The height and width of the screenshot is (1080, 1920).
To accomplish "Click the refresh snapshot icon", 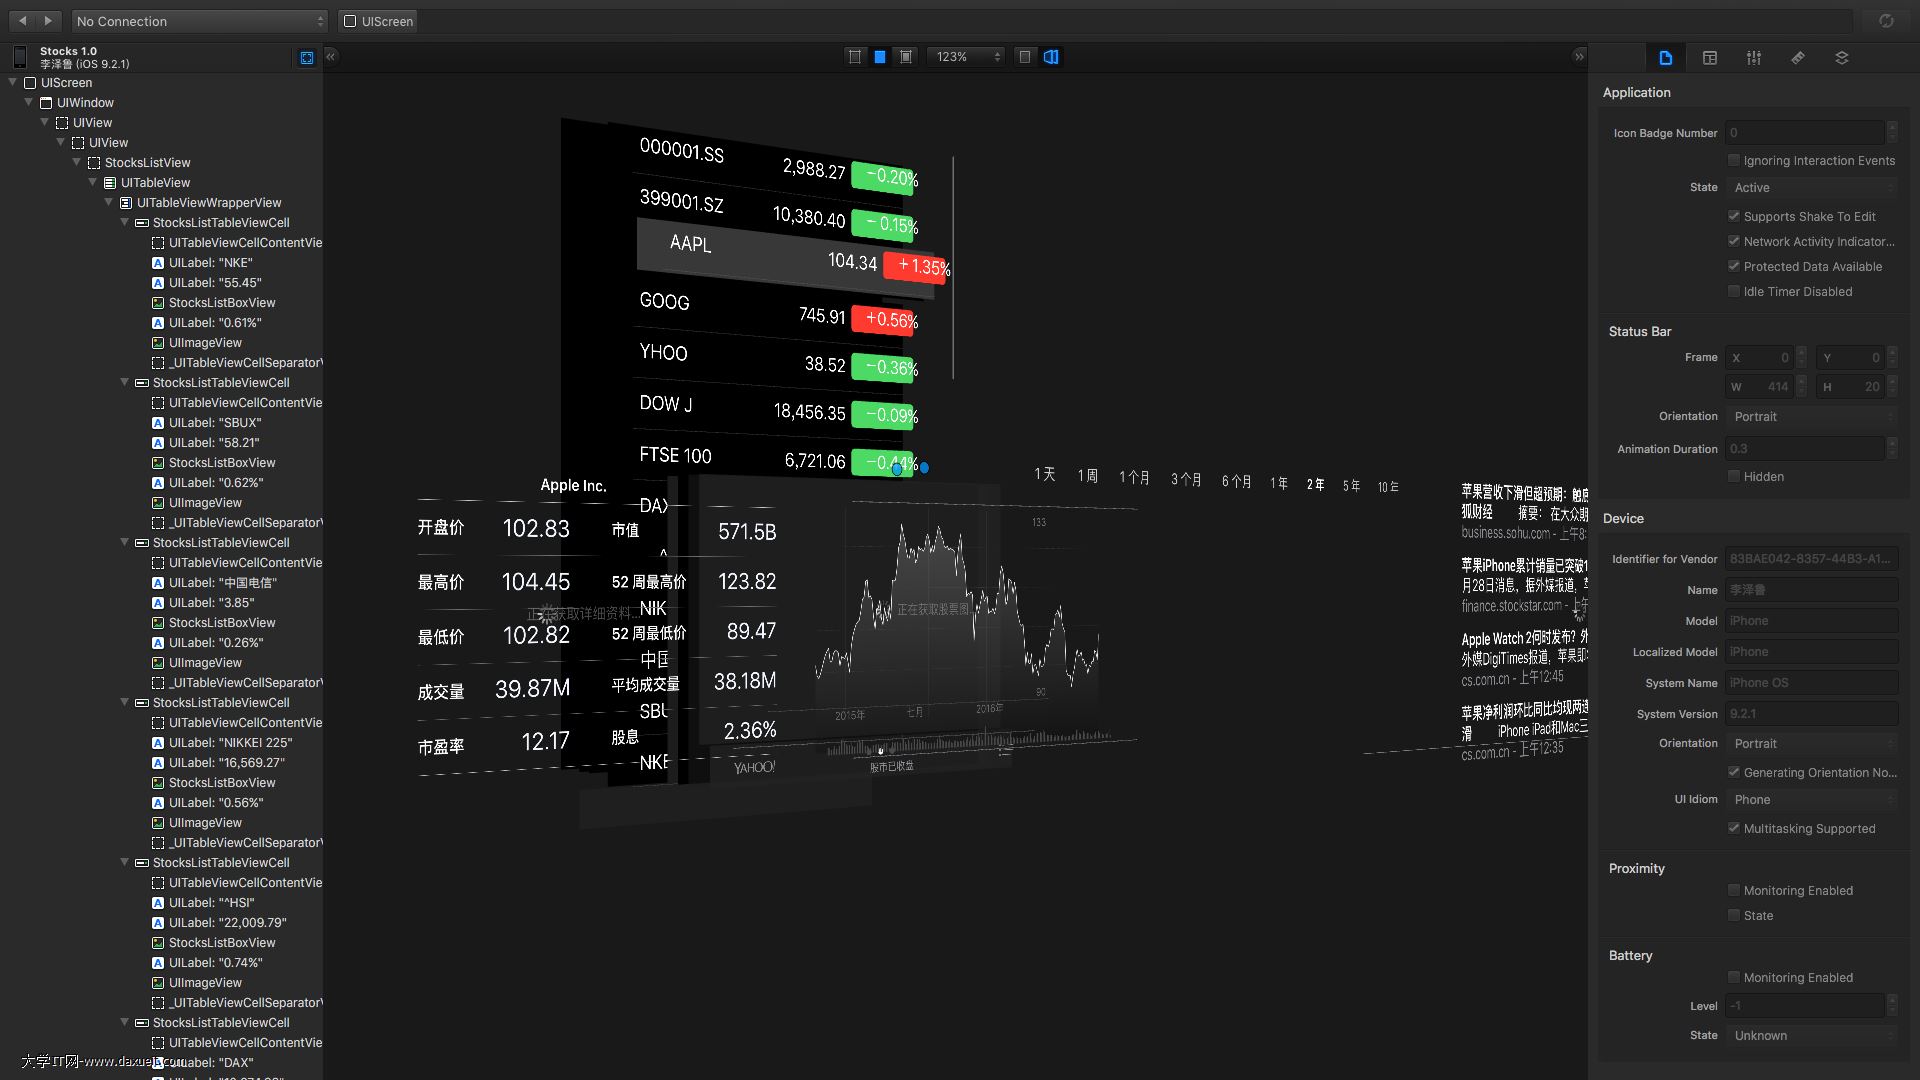I will click(x=1885, y=21).
